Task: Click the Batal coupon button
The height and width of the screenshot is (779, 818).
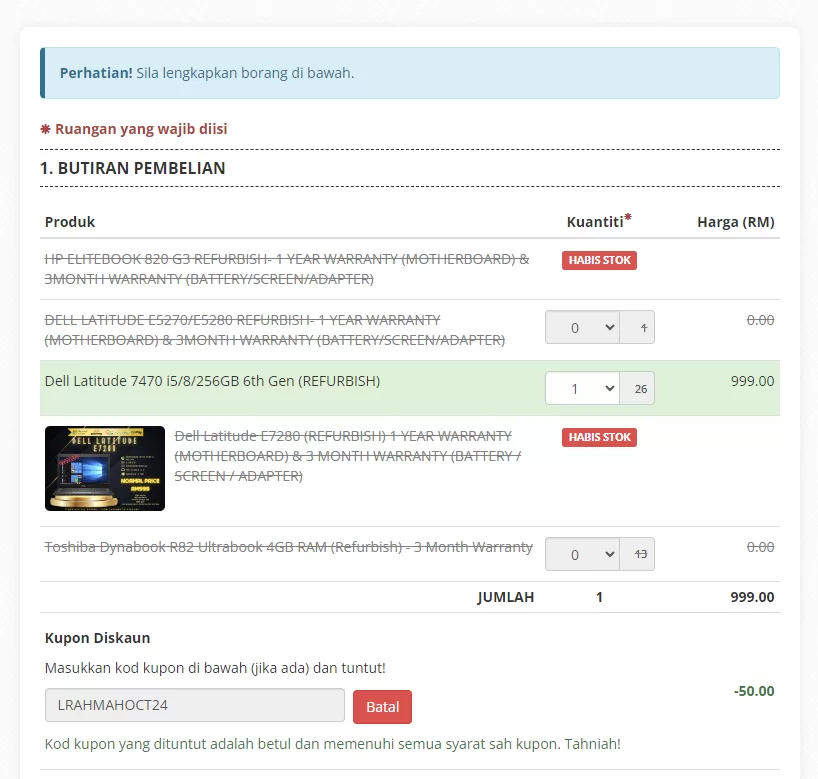Action: [382, 707]
